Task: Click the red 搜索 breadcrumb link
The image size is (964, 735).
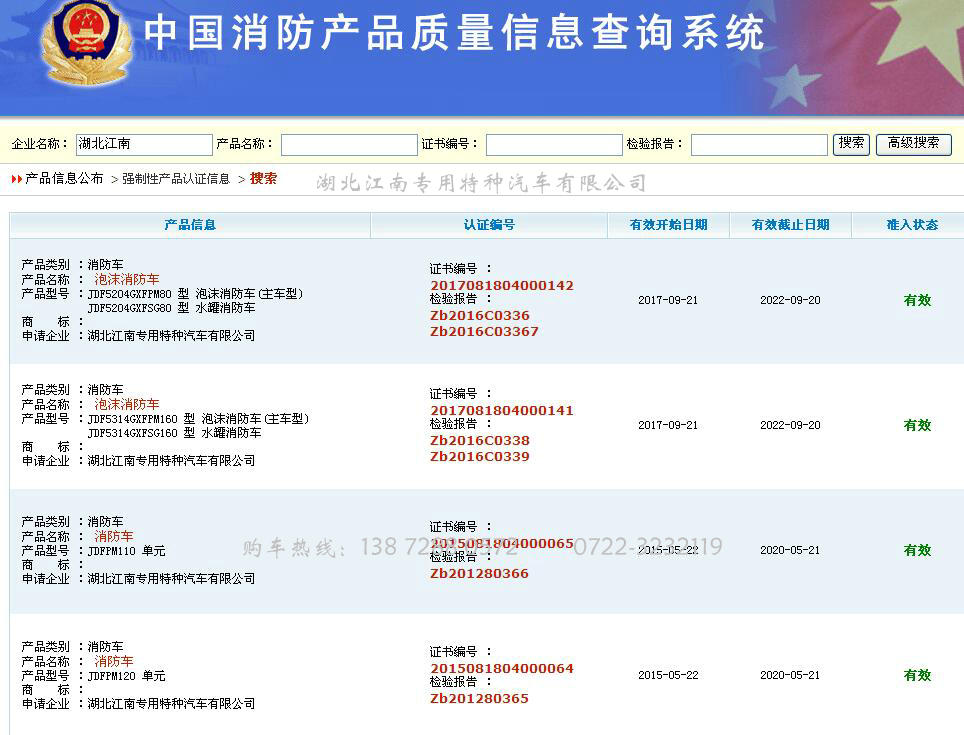Action: pos(263,179)
